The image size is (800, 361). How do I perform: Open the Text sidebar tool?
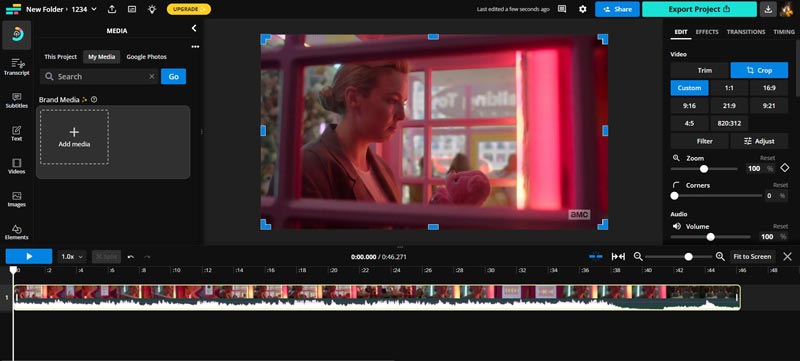pyautogui.click(x=17, y=133)
